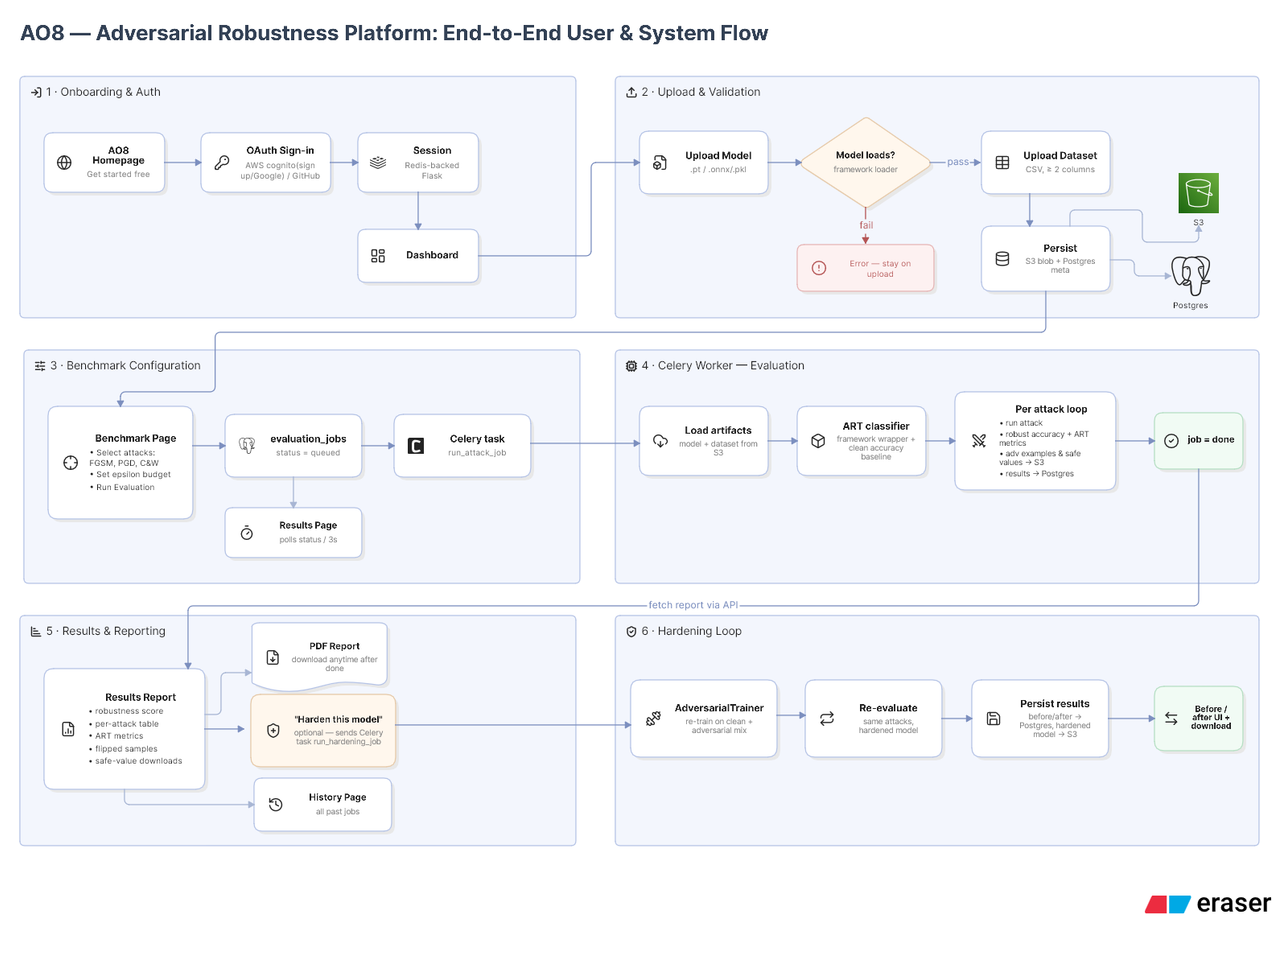Image resolution: width=1279 pixels, height=968 pixels.
Task: Click the '5 · Results & Reporting' group title
Action: (x=106, y=632)
